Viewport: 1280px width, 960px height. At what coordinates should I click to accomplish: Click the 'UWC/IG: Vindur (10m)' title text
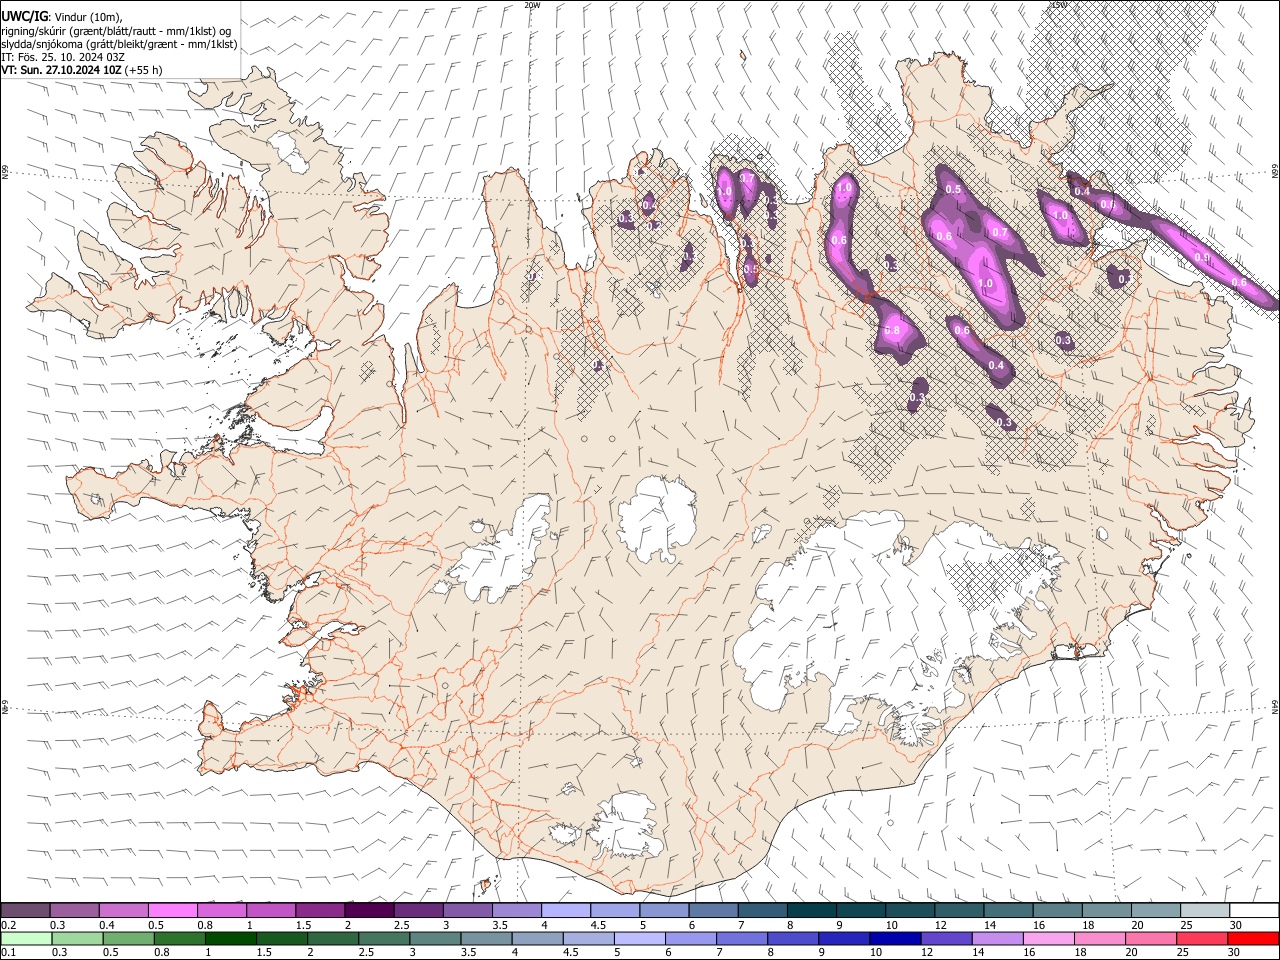point(62,16)
